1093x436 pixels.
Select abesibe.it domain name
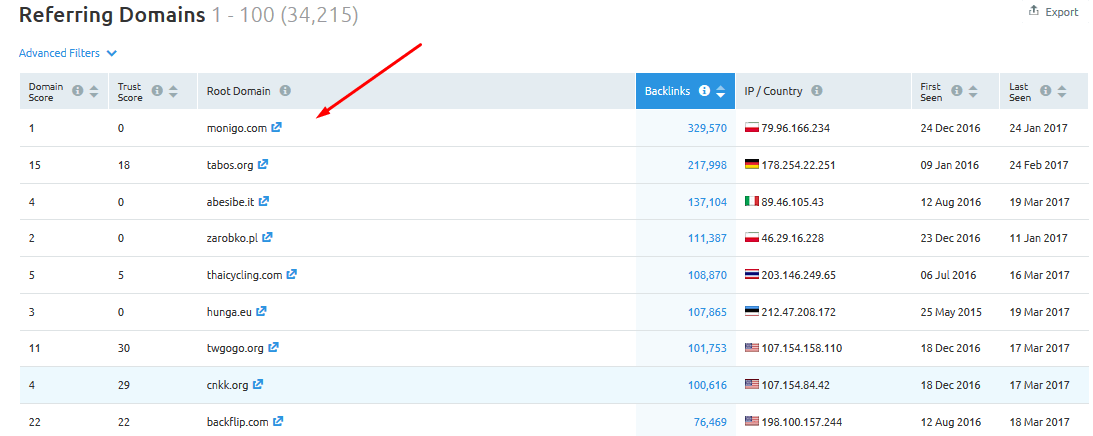pyautogui.click(x=231, y=202)
